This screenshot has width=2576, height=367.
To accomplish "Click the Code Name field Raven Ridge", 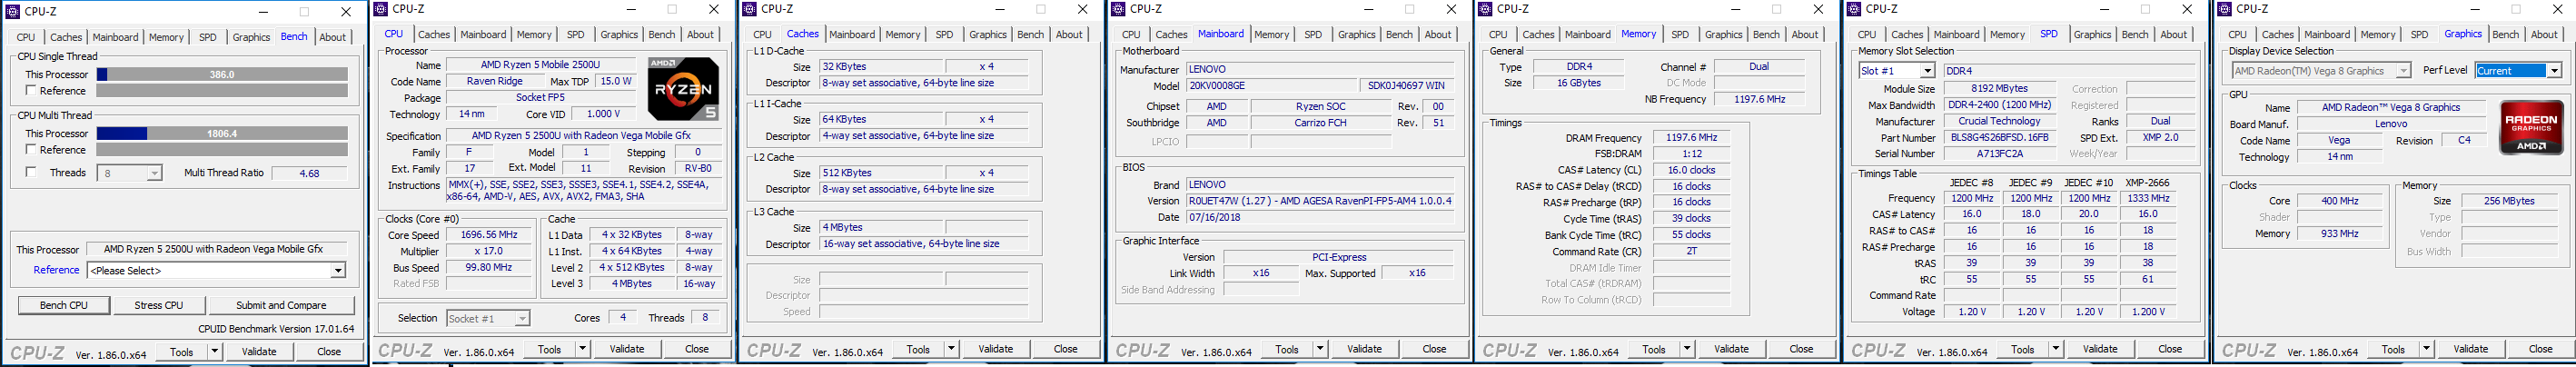I will pyautogui.click(x=494, y=82).
